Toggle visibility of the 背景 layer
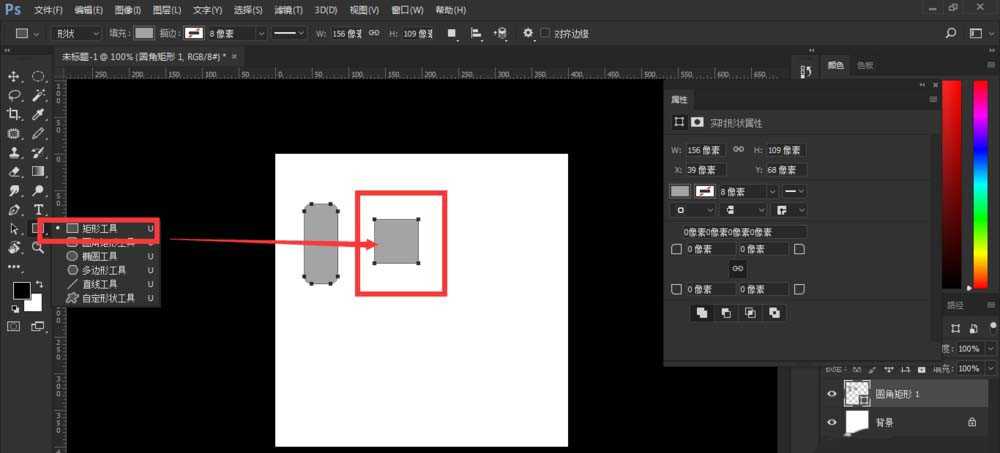This screenshot has width=1000, height=453. [831, 423]
